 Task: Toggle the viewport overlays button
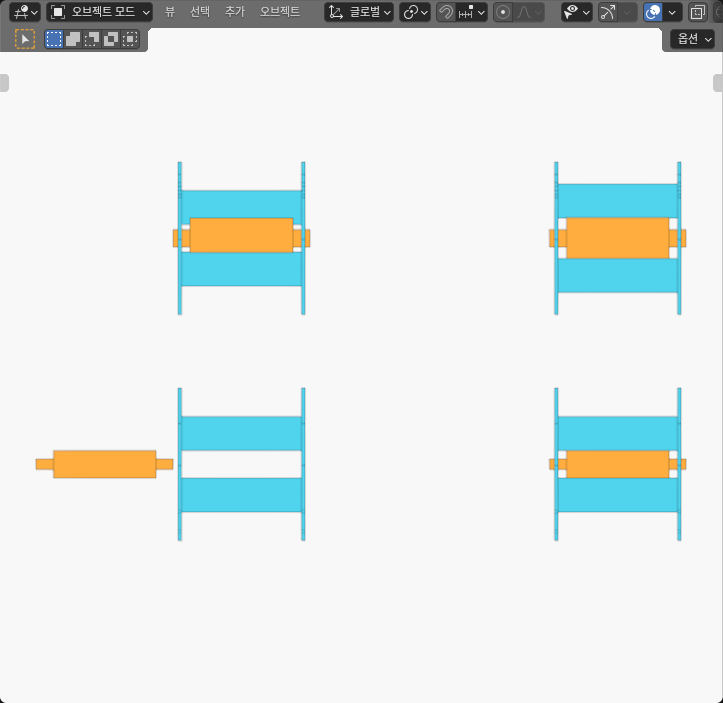[x=653, y=12]
